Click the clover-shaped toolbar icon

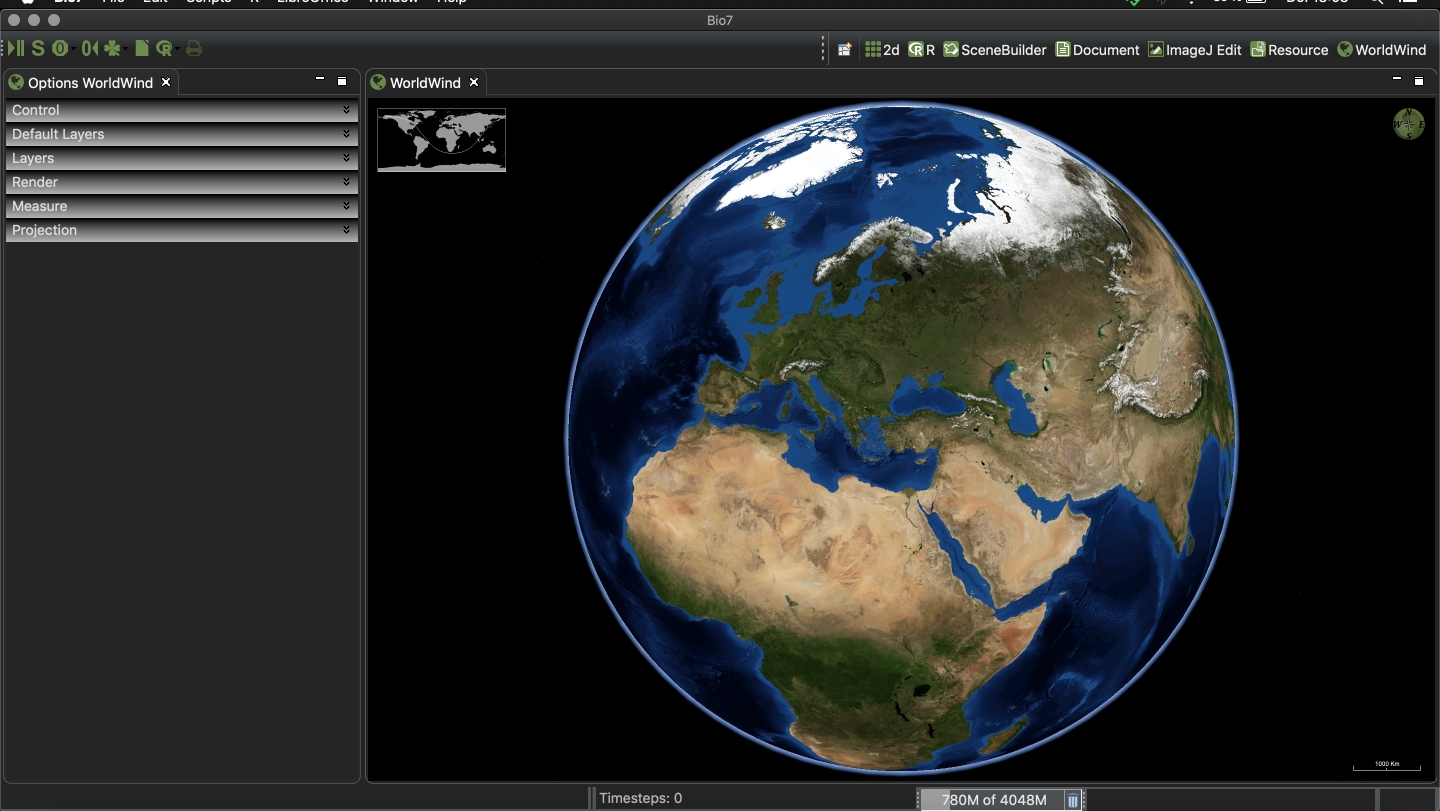coord(111,48)
